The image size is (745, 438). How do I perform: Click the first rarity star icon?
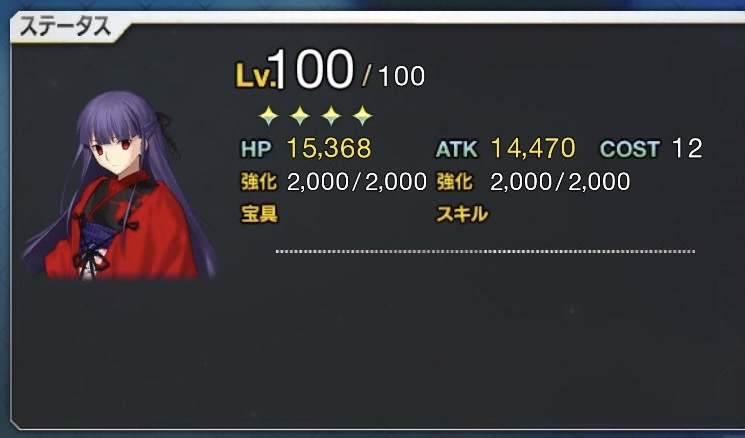point(268,115)
